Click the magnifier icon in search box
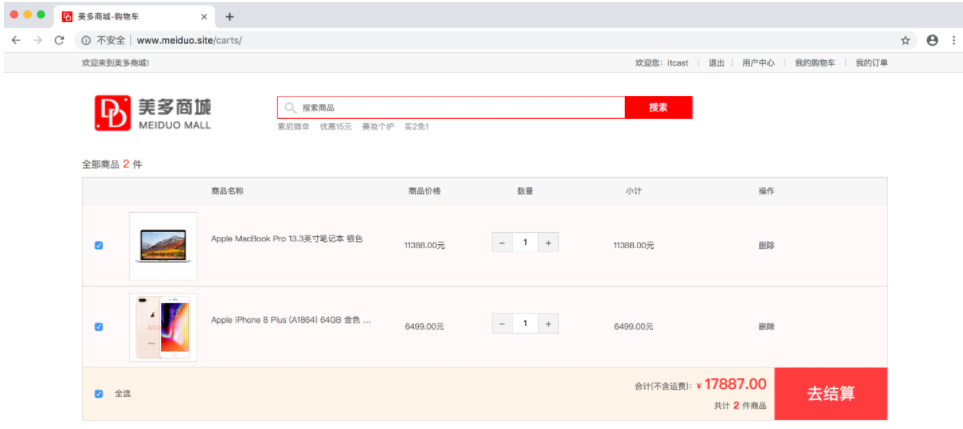 pos(290,107)
